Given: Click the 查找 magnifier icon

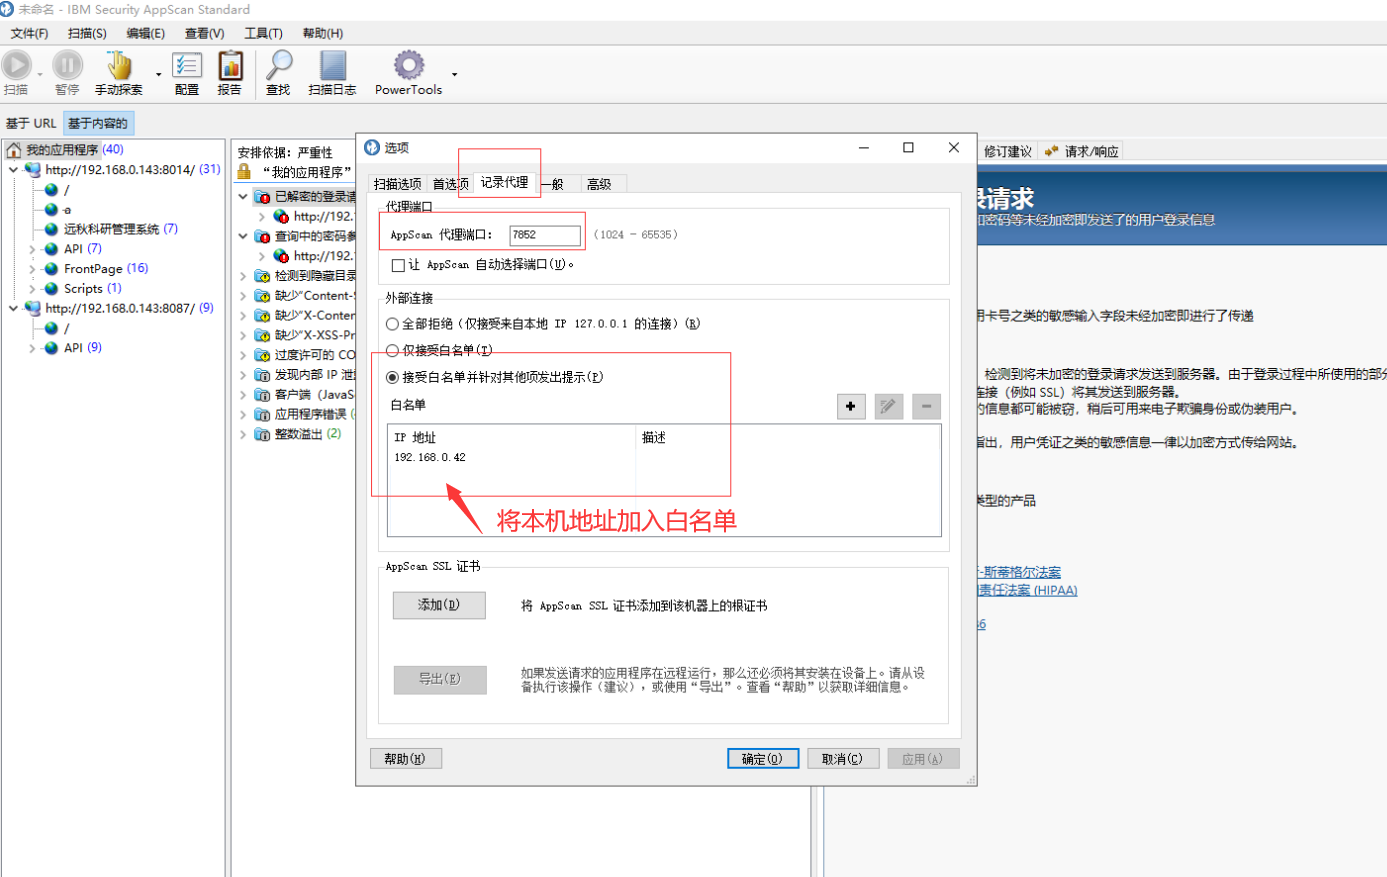Looking at the screenshot, I should tap(279, 65).
